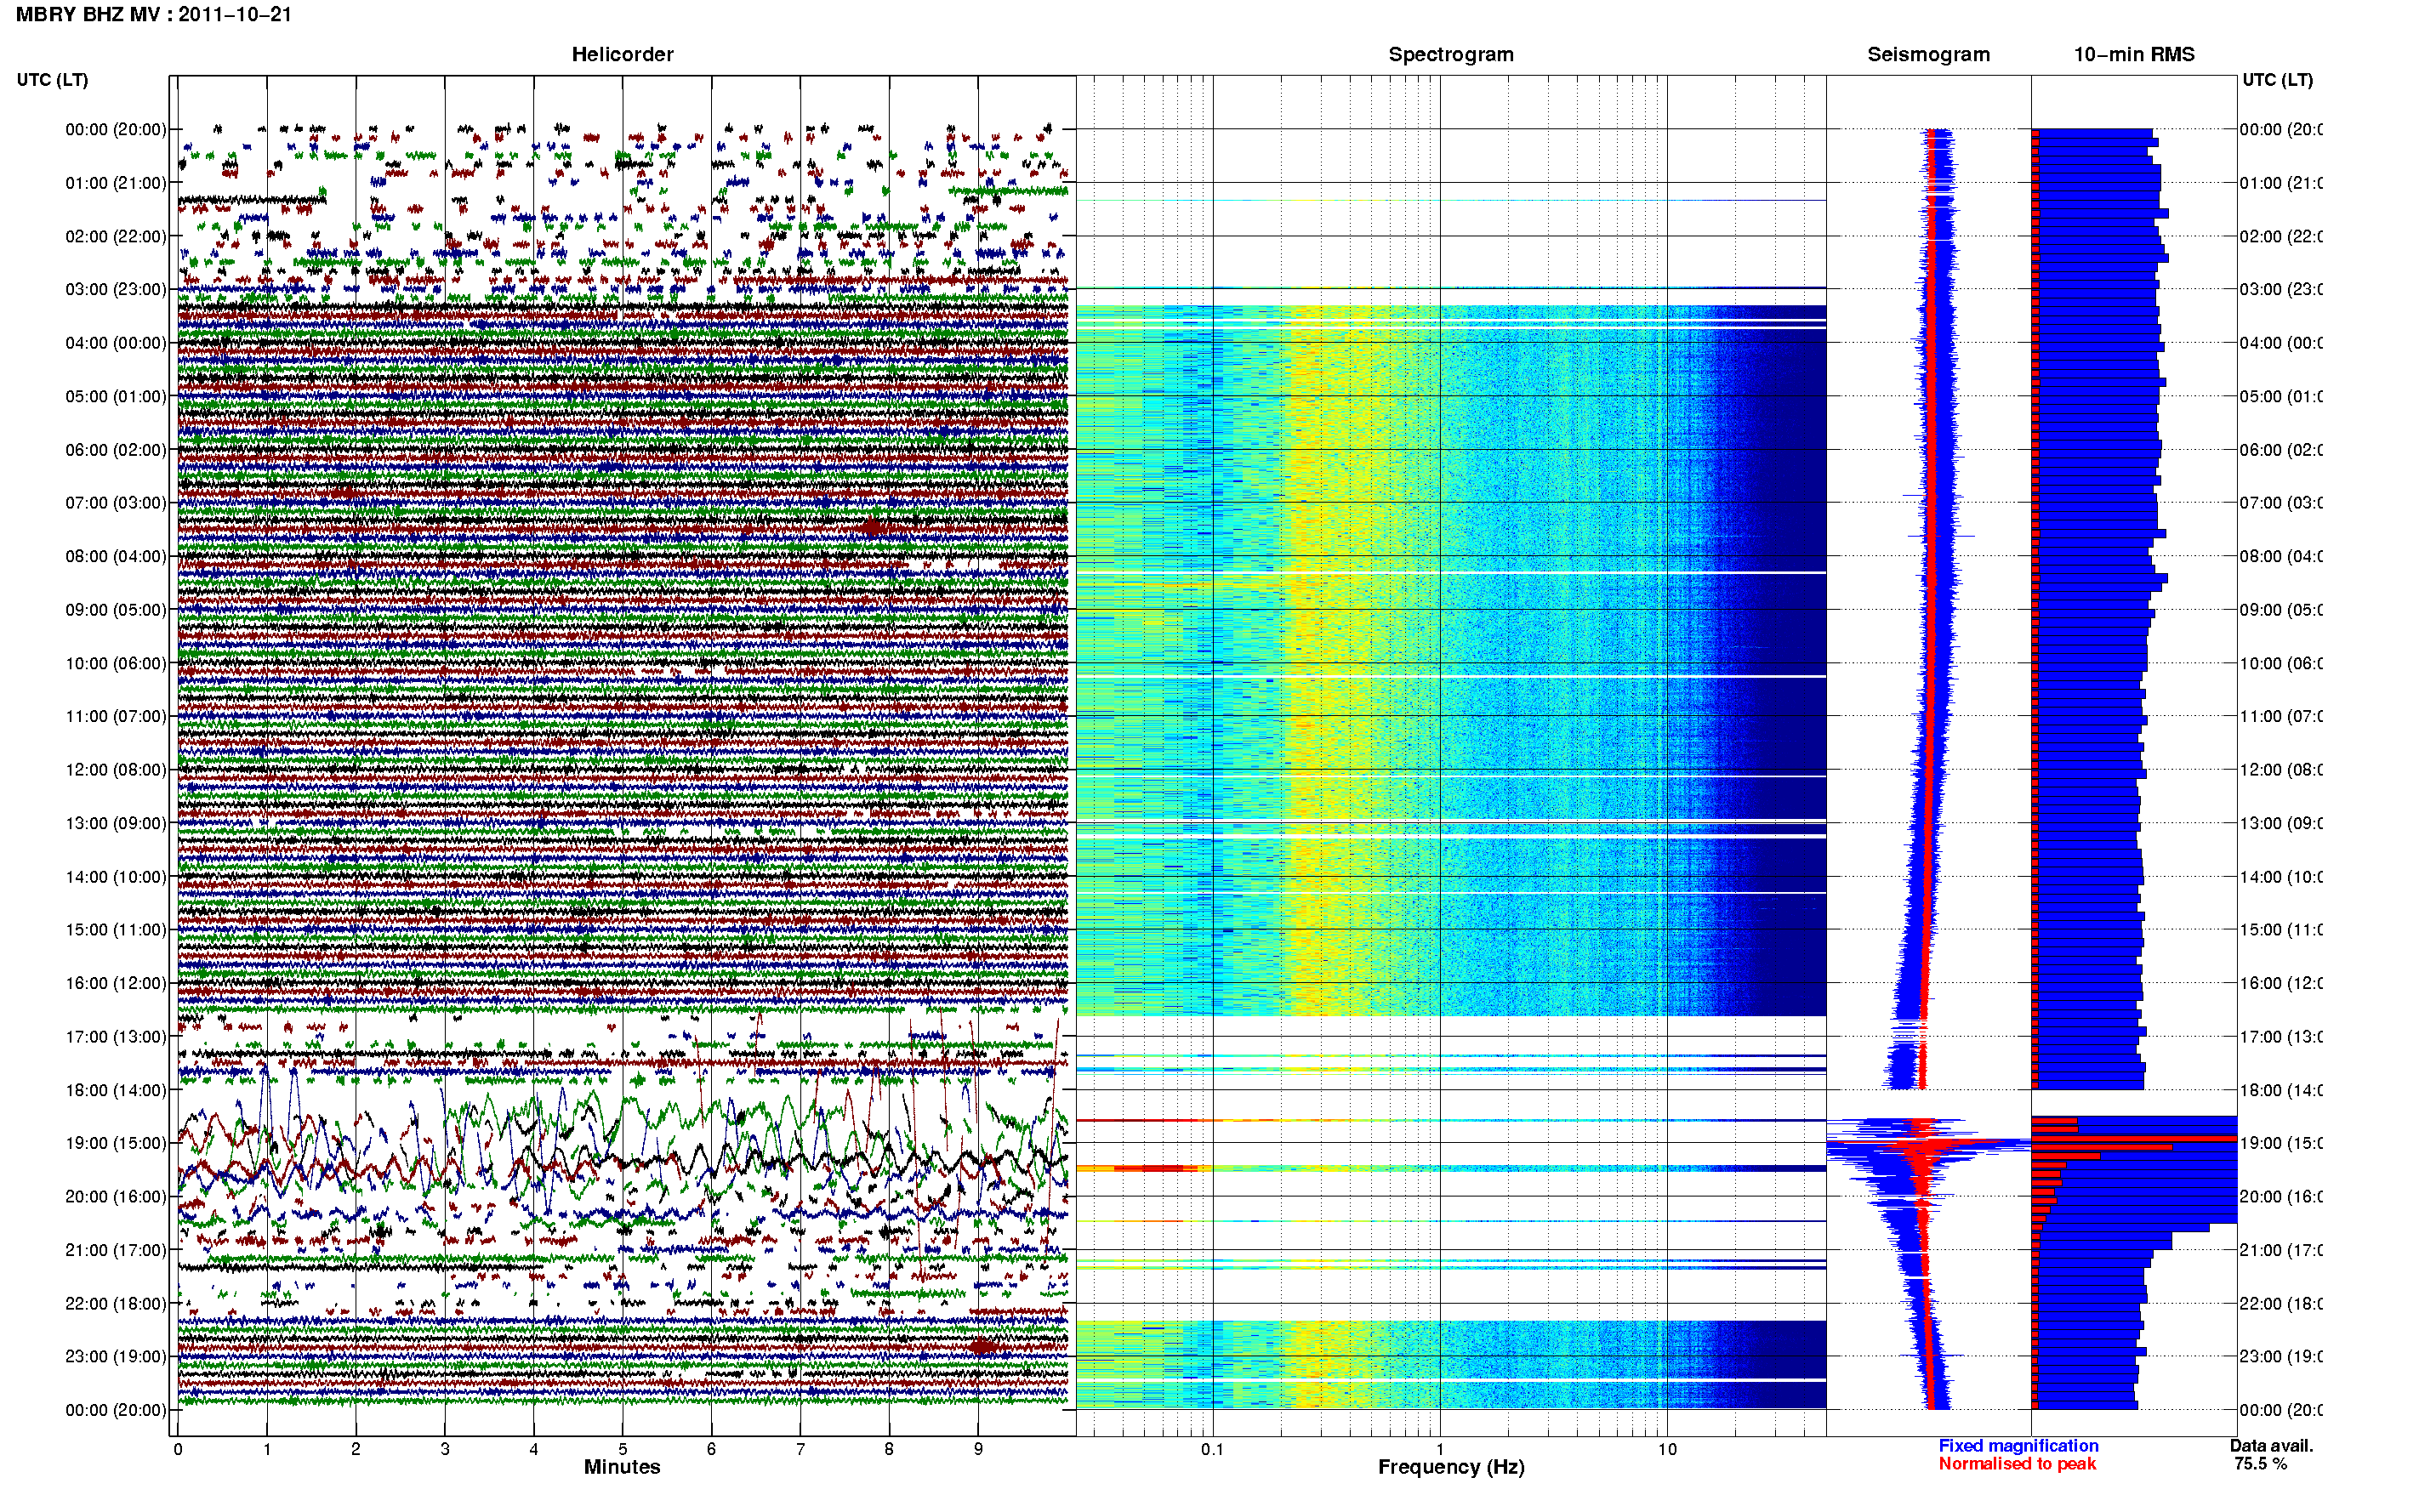The image size is (2419, 1512).
Task: Click the '1' frequency tick label
Action: point(1440,1449)
